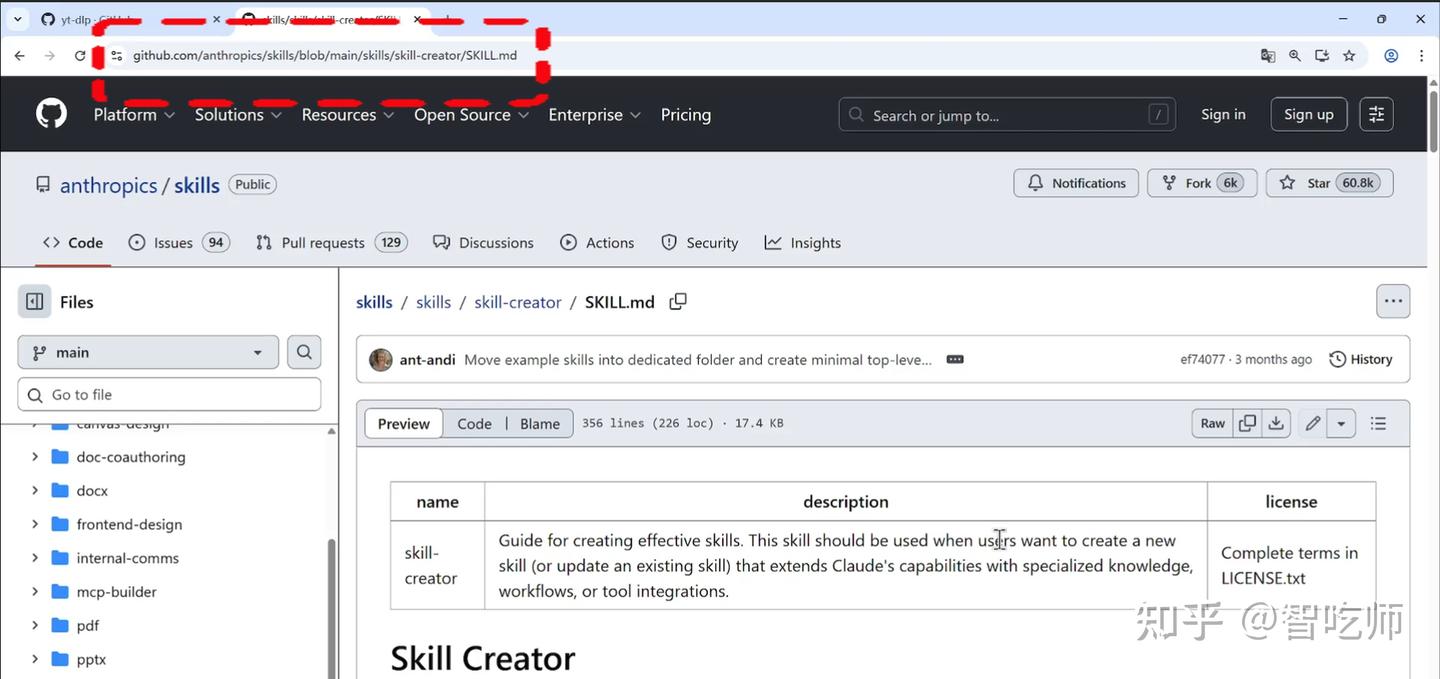Image resolution: width=1440 pixels, height=679 pixels.
Task: Open the mcp-builder folder
Action: 117,592
